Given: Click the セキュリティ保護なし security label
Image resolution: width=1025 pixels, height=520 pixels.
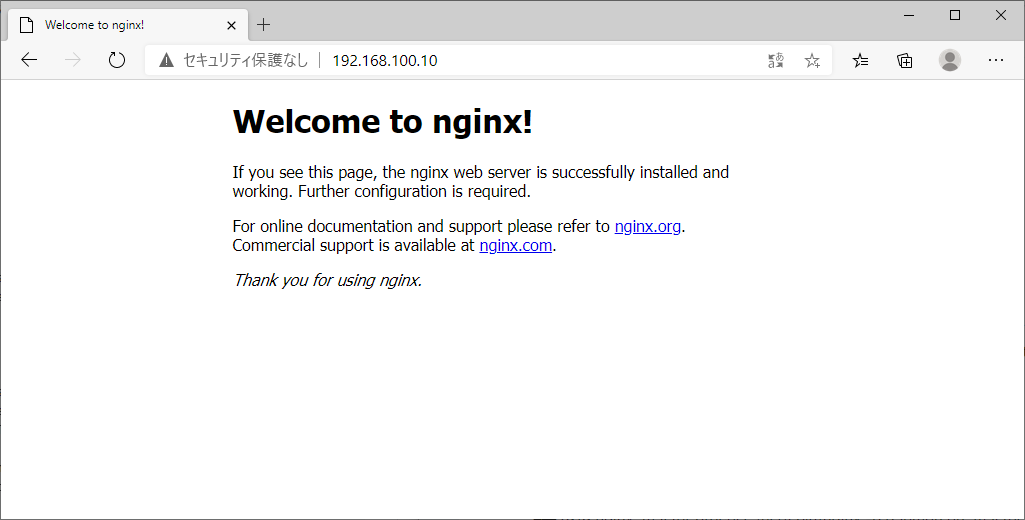Looking at the screenshot, I should [245, 60].
